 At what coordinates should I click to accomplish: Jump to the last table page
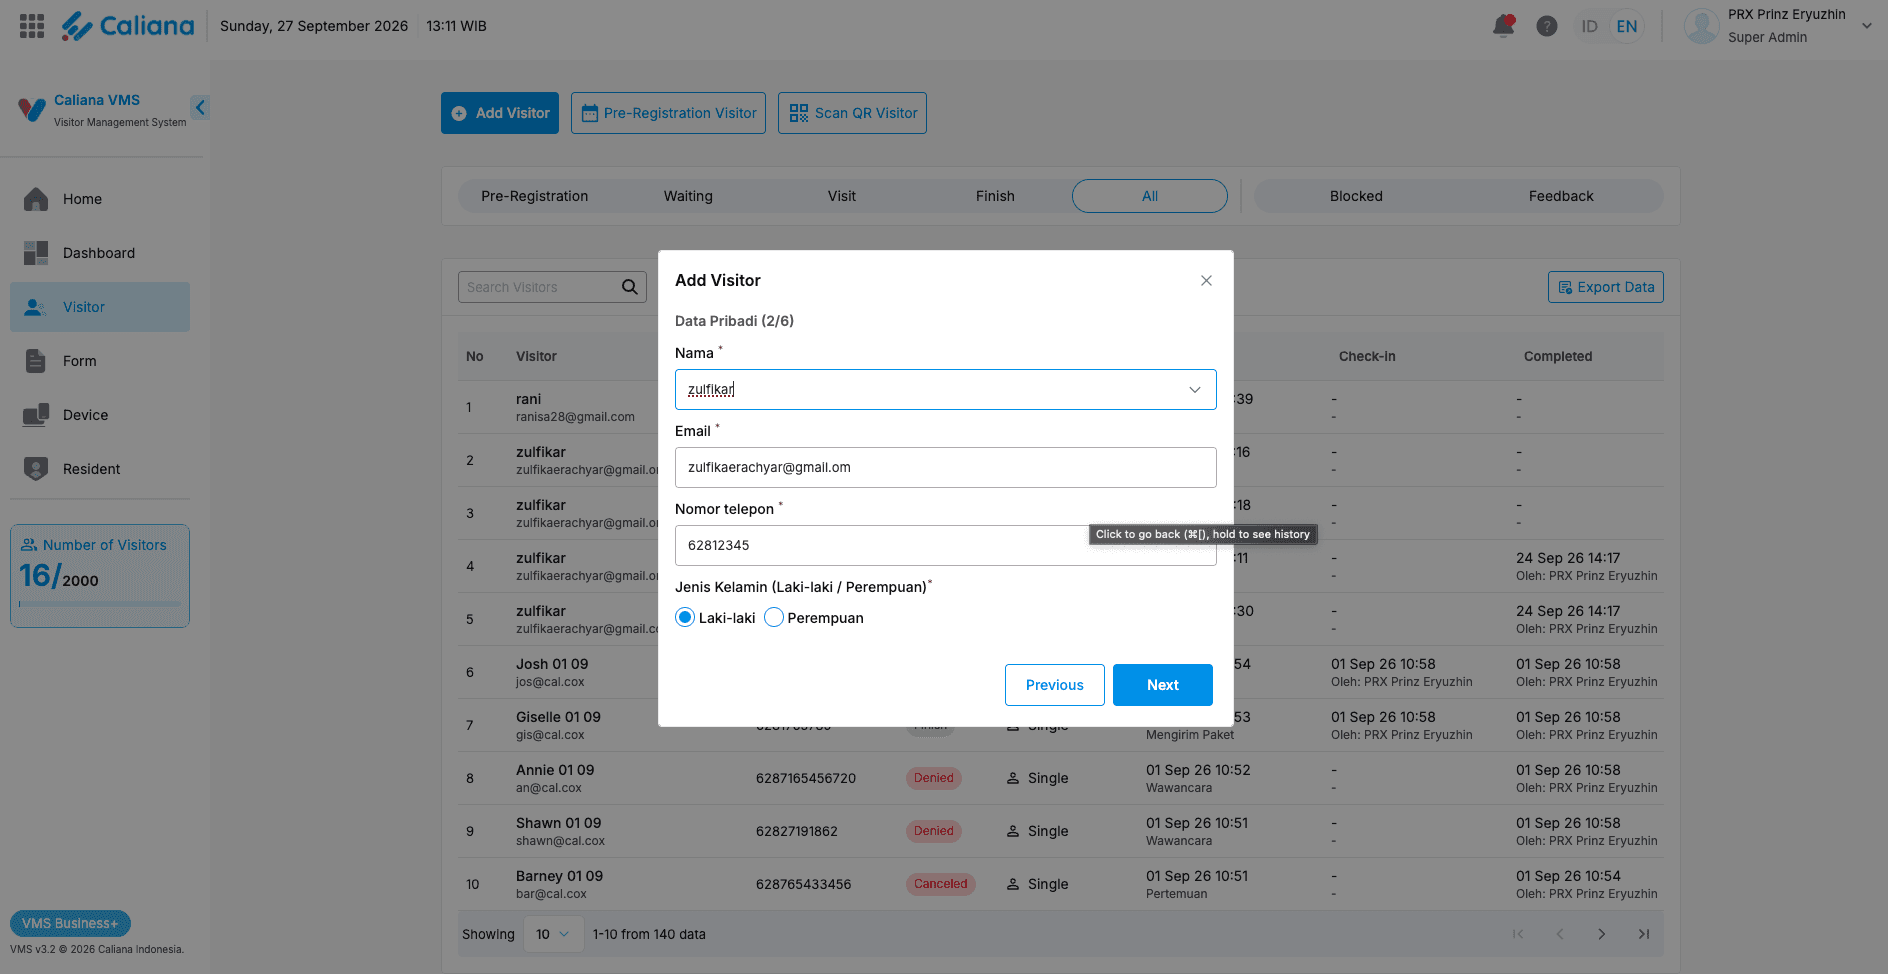point(1644,934)
